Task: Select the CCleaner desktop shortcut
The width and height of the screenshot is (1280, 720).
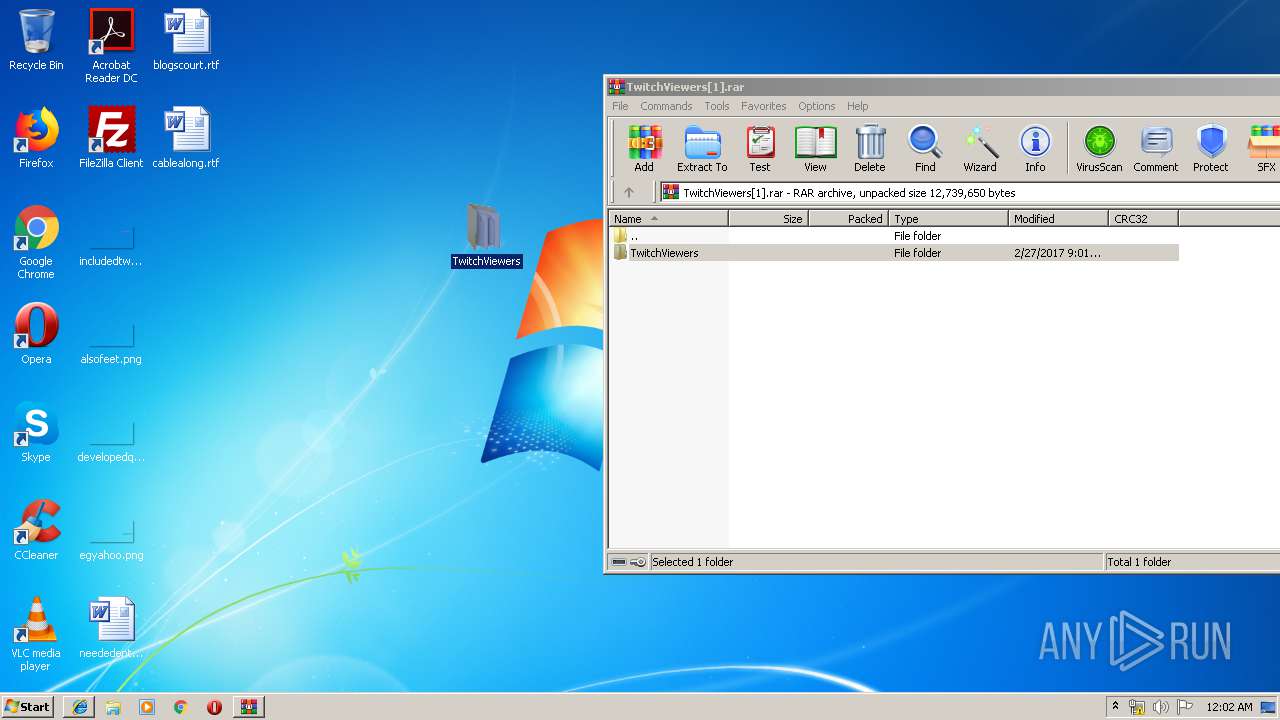Action: 36,530
